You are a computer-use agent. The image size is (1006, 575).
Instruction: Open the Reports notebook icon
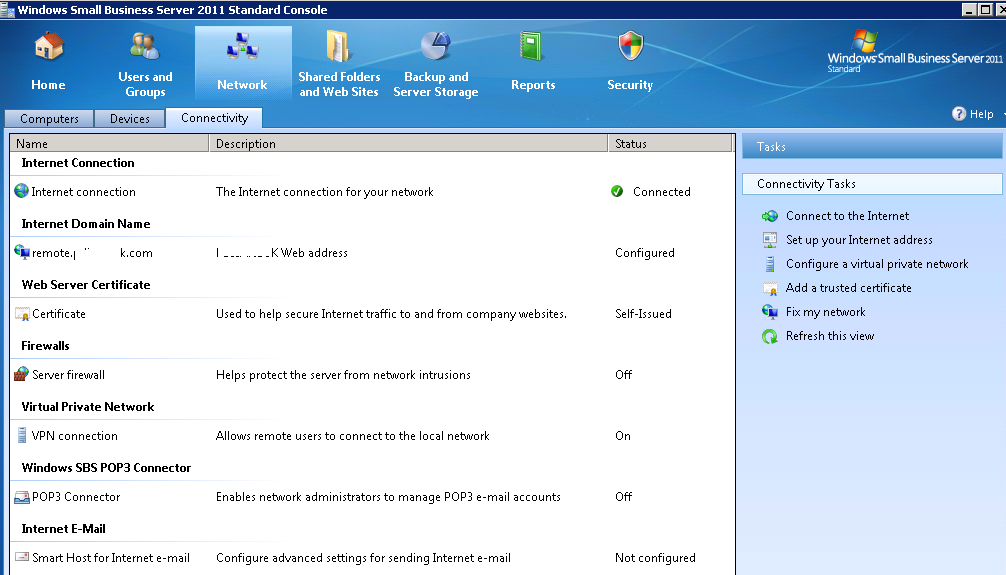point(531,46)
